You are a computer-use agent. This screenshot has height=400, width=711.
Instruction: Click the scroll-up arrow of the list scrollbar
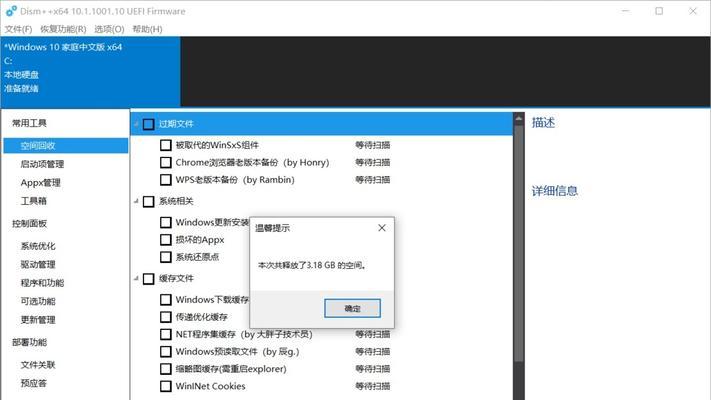click(519, 118)
